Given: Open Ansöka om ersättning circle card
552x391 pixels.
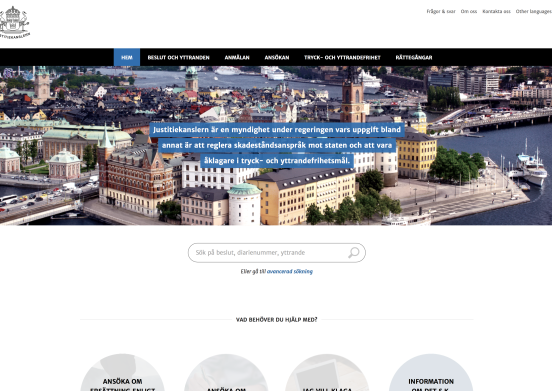Looking at the screenshot, I should tap(122, 372).
